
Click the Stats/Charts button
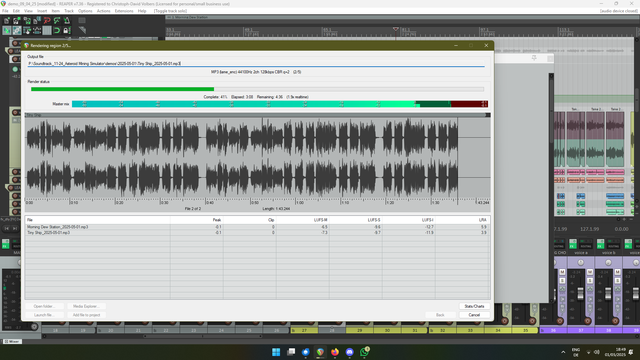(474, 306)
